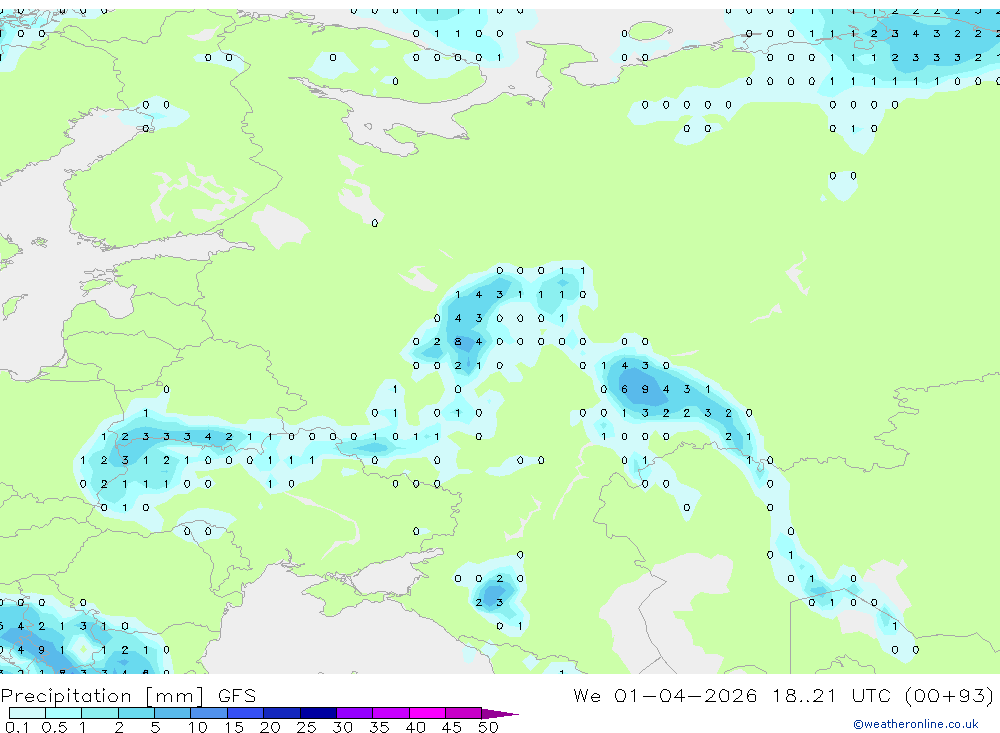Click the '18..21 UTC (00+93)' time text
The height and width of the screenshot is (733, 1000).
pyautogui.click(x=883, y=696)
